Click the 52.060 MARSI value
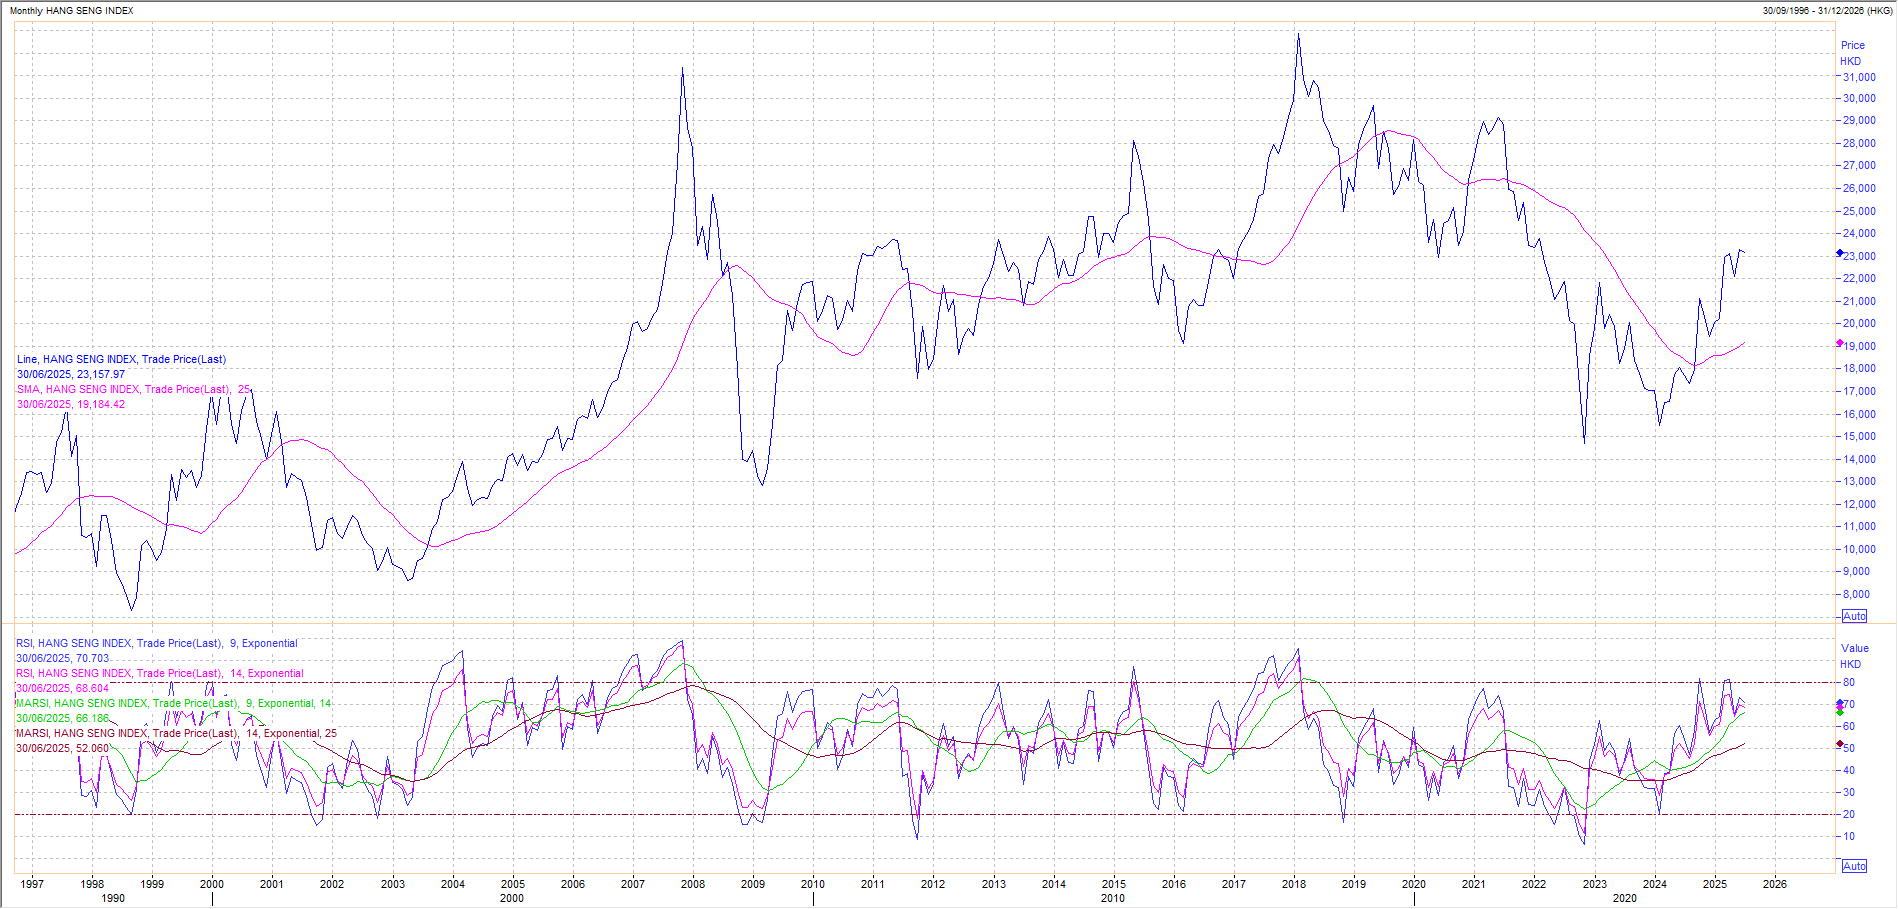This screenshot has width=1898, height=909. pos(93,748)
